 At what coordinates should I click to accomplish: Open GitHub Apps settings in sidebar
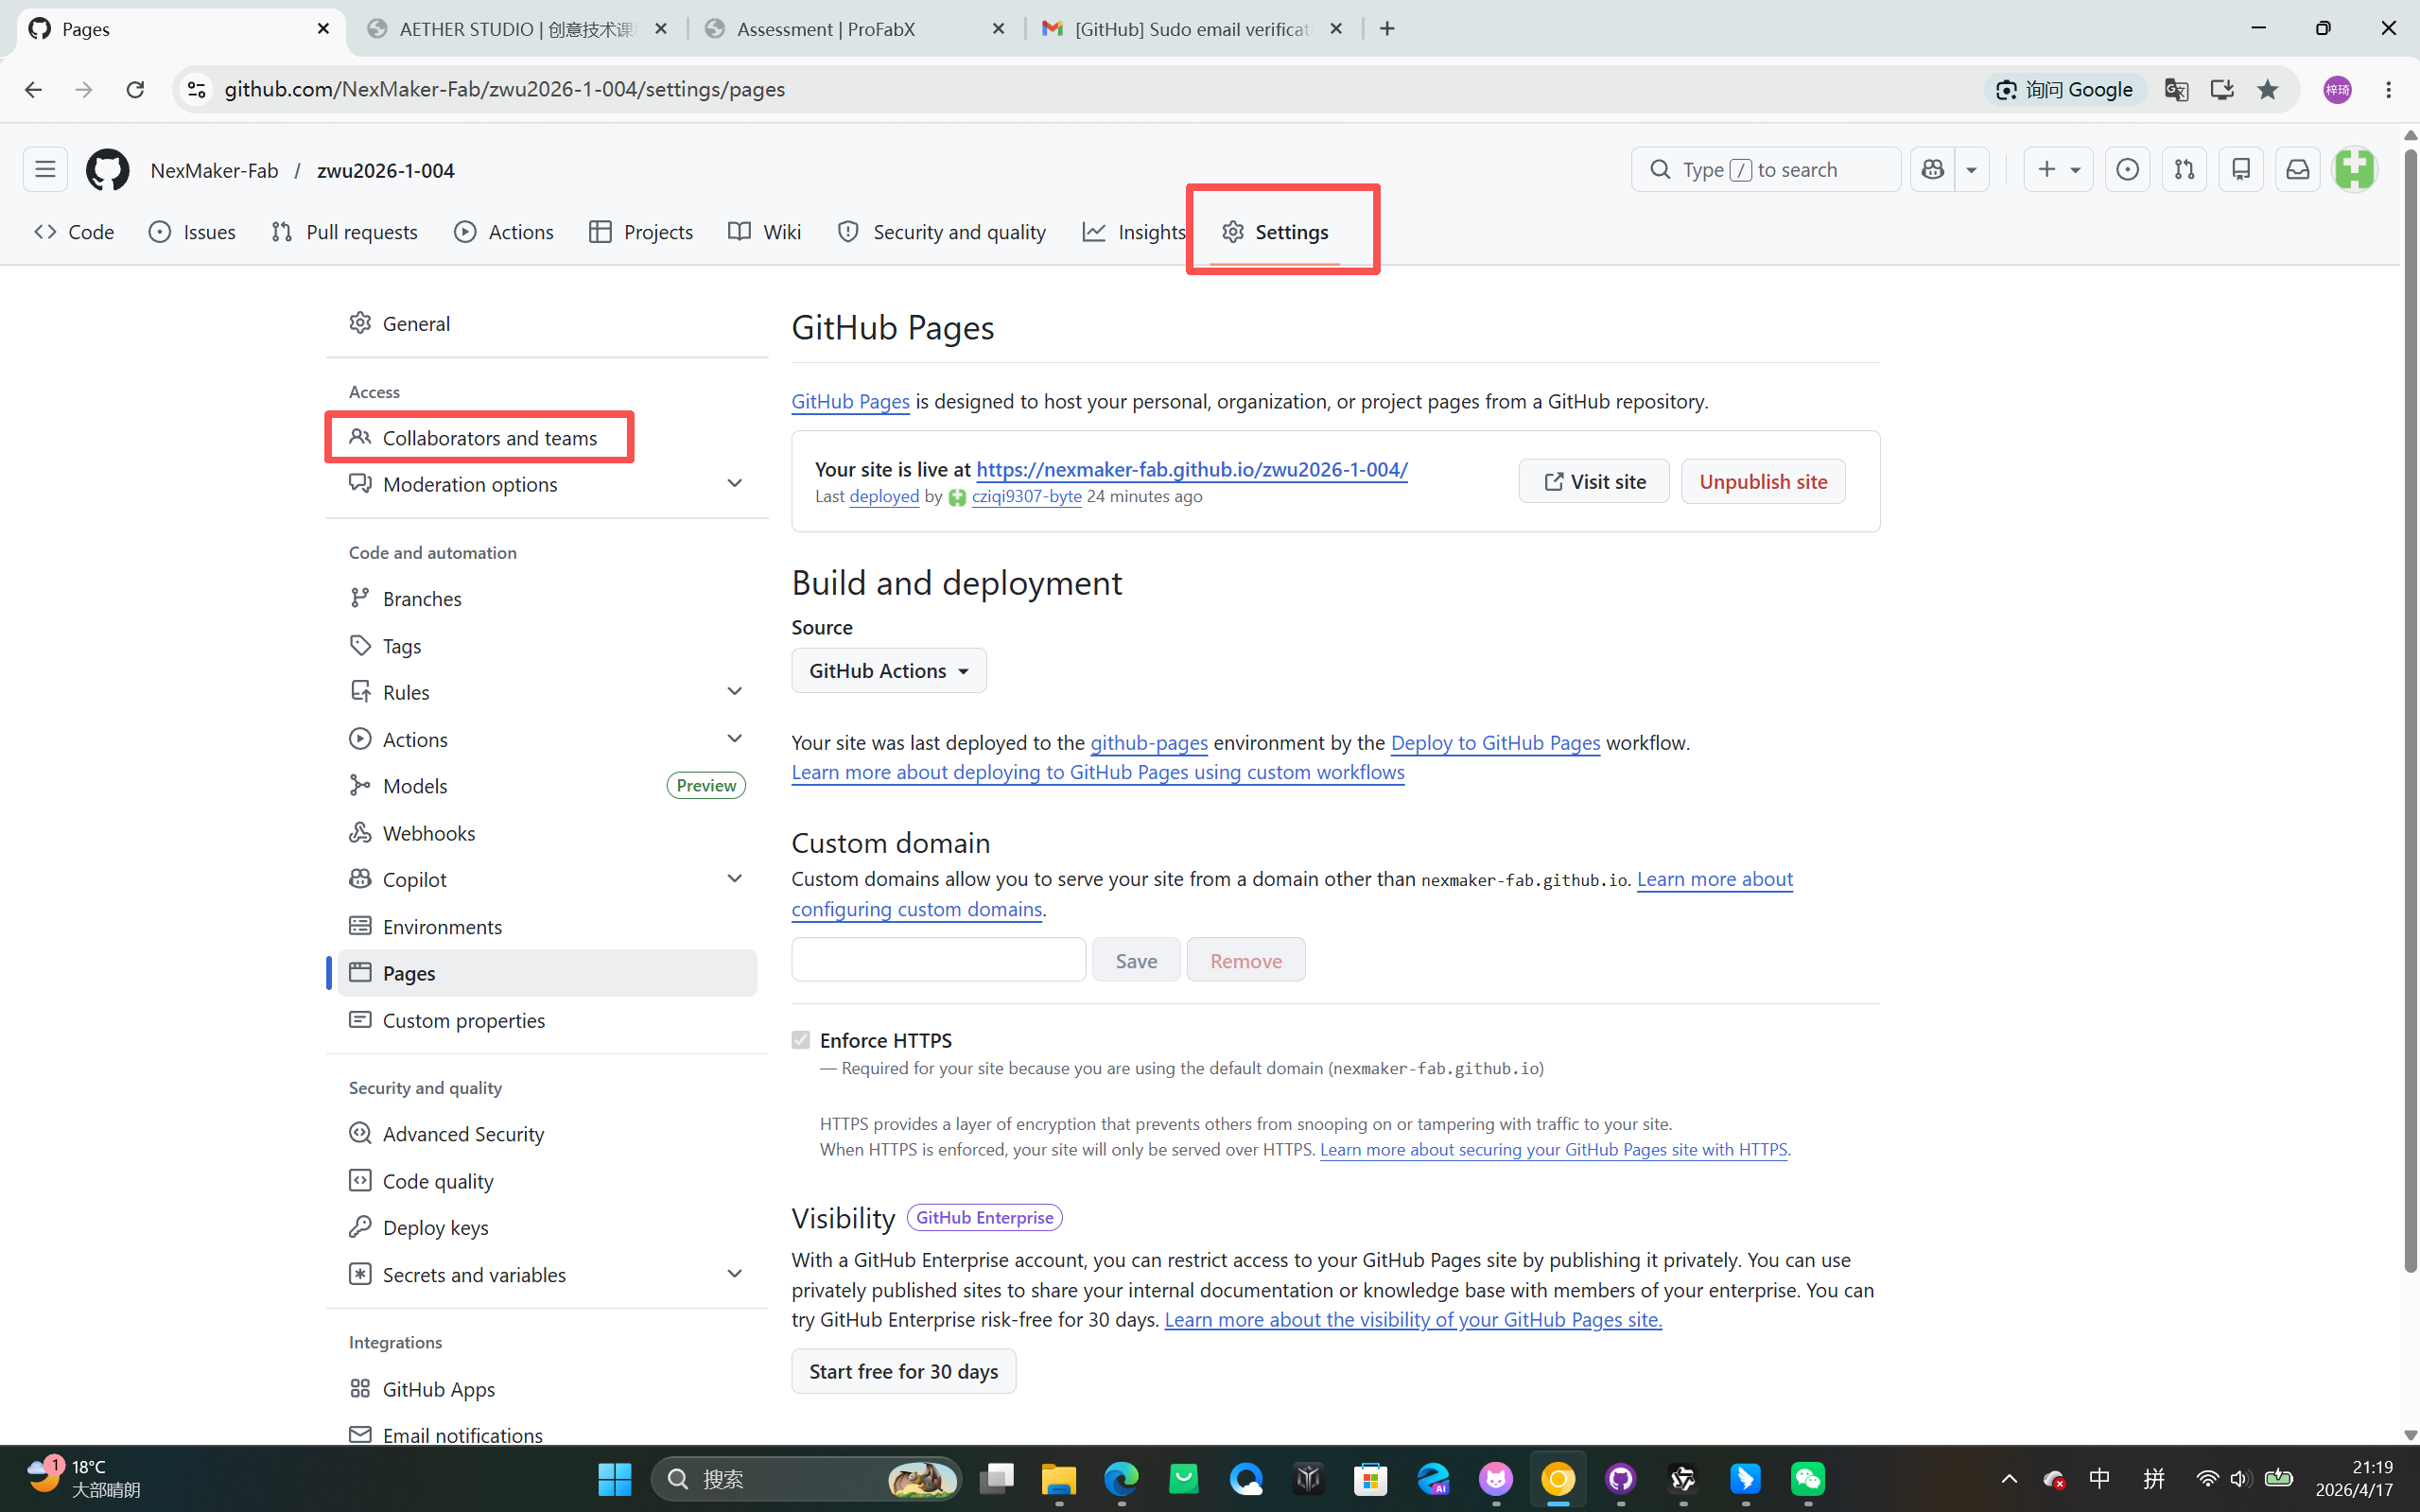tap(547, 1390)
